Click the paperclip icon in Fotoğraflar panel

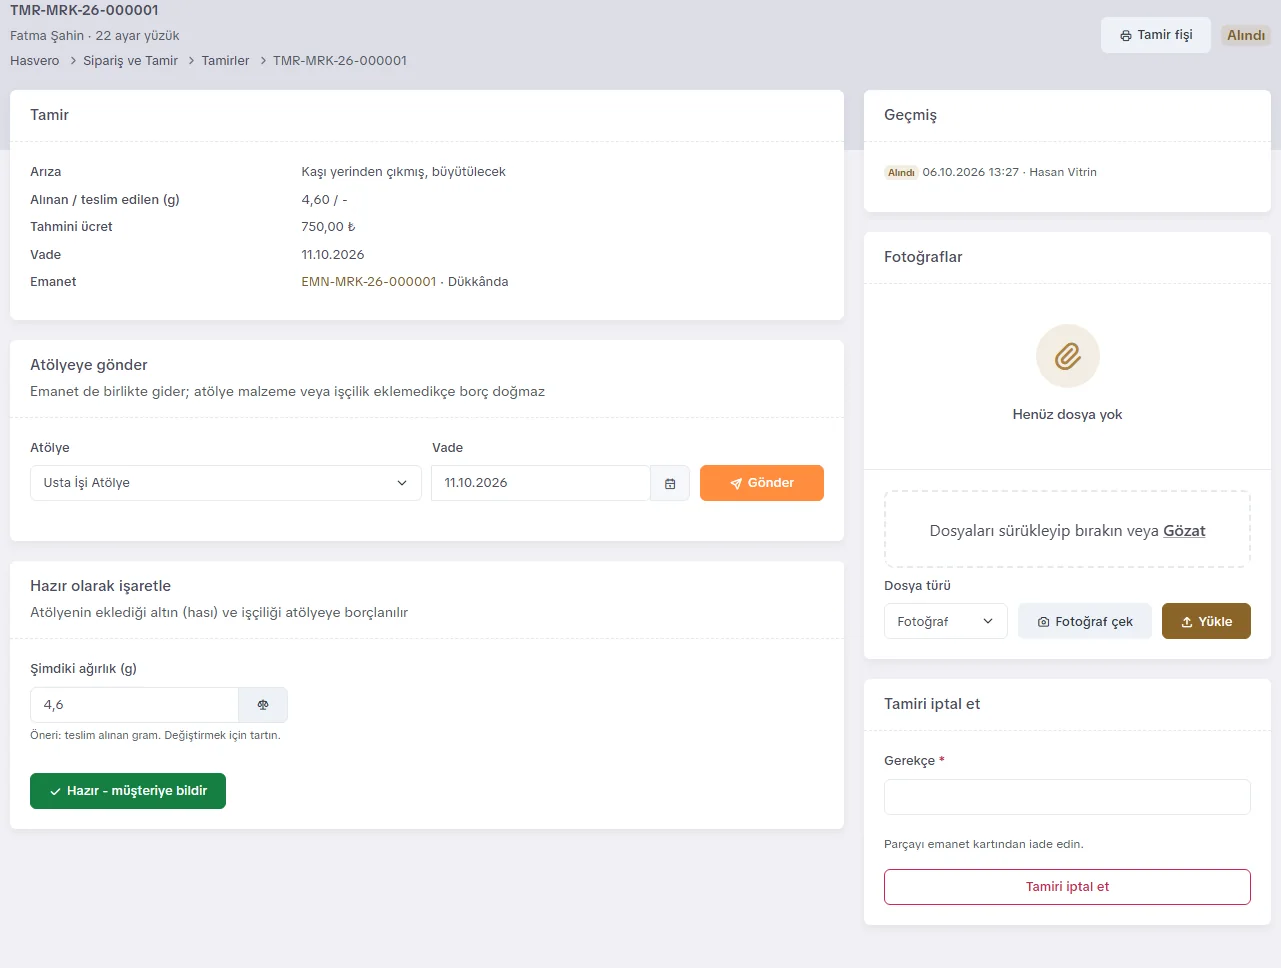click(x=1067, y=356)
